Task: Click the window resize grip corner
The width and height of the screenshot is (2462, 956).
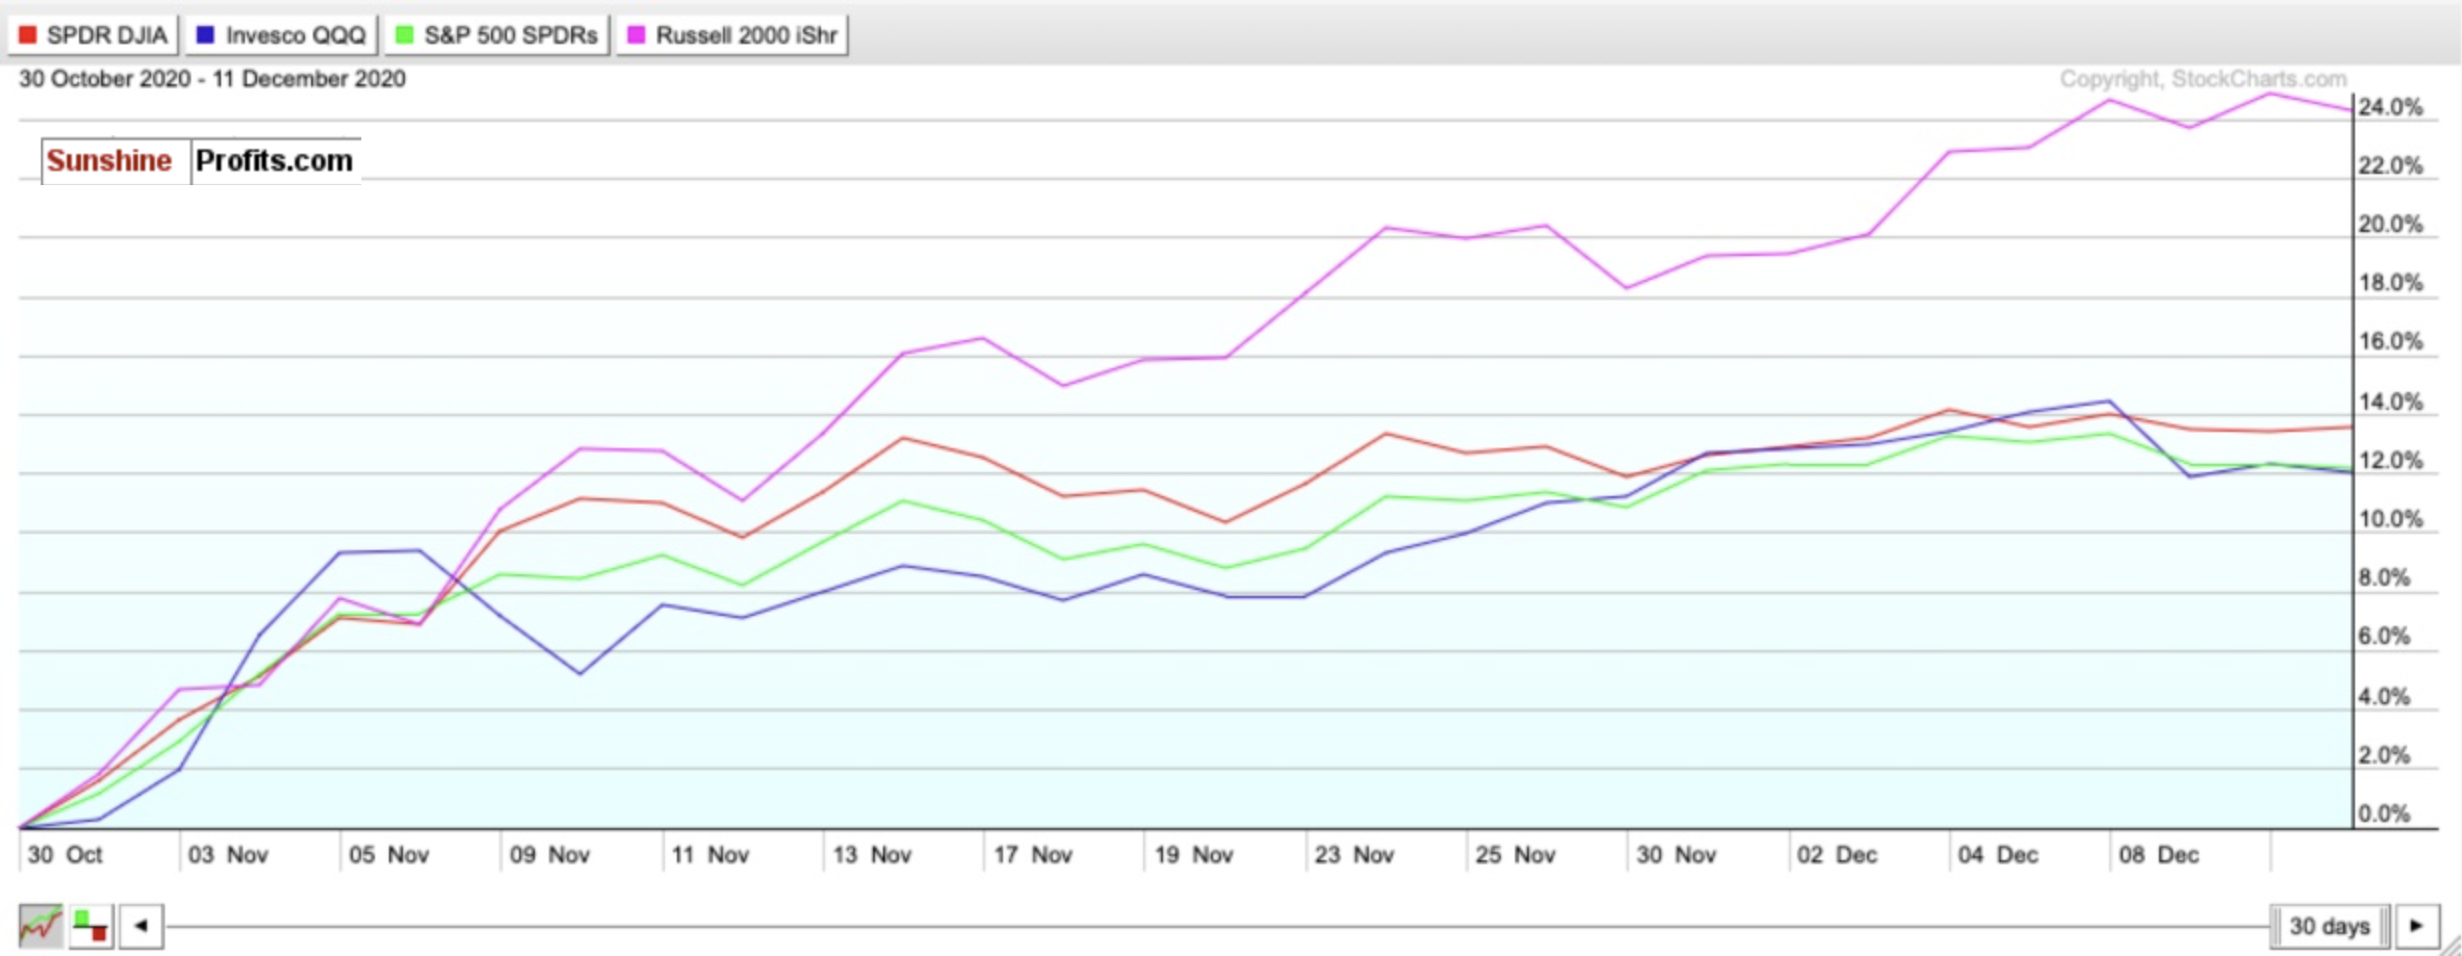Action: (x=2450, y=945)
